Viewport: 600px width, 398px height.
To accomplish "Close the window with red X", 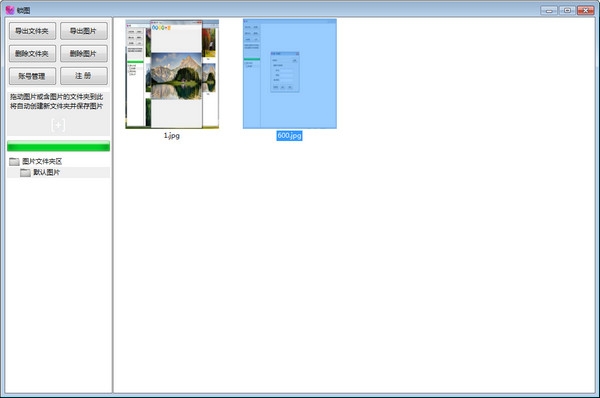I will coord(585,10).
